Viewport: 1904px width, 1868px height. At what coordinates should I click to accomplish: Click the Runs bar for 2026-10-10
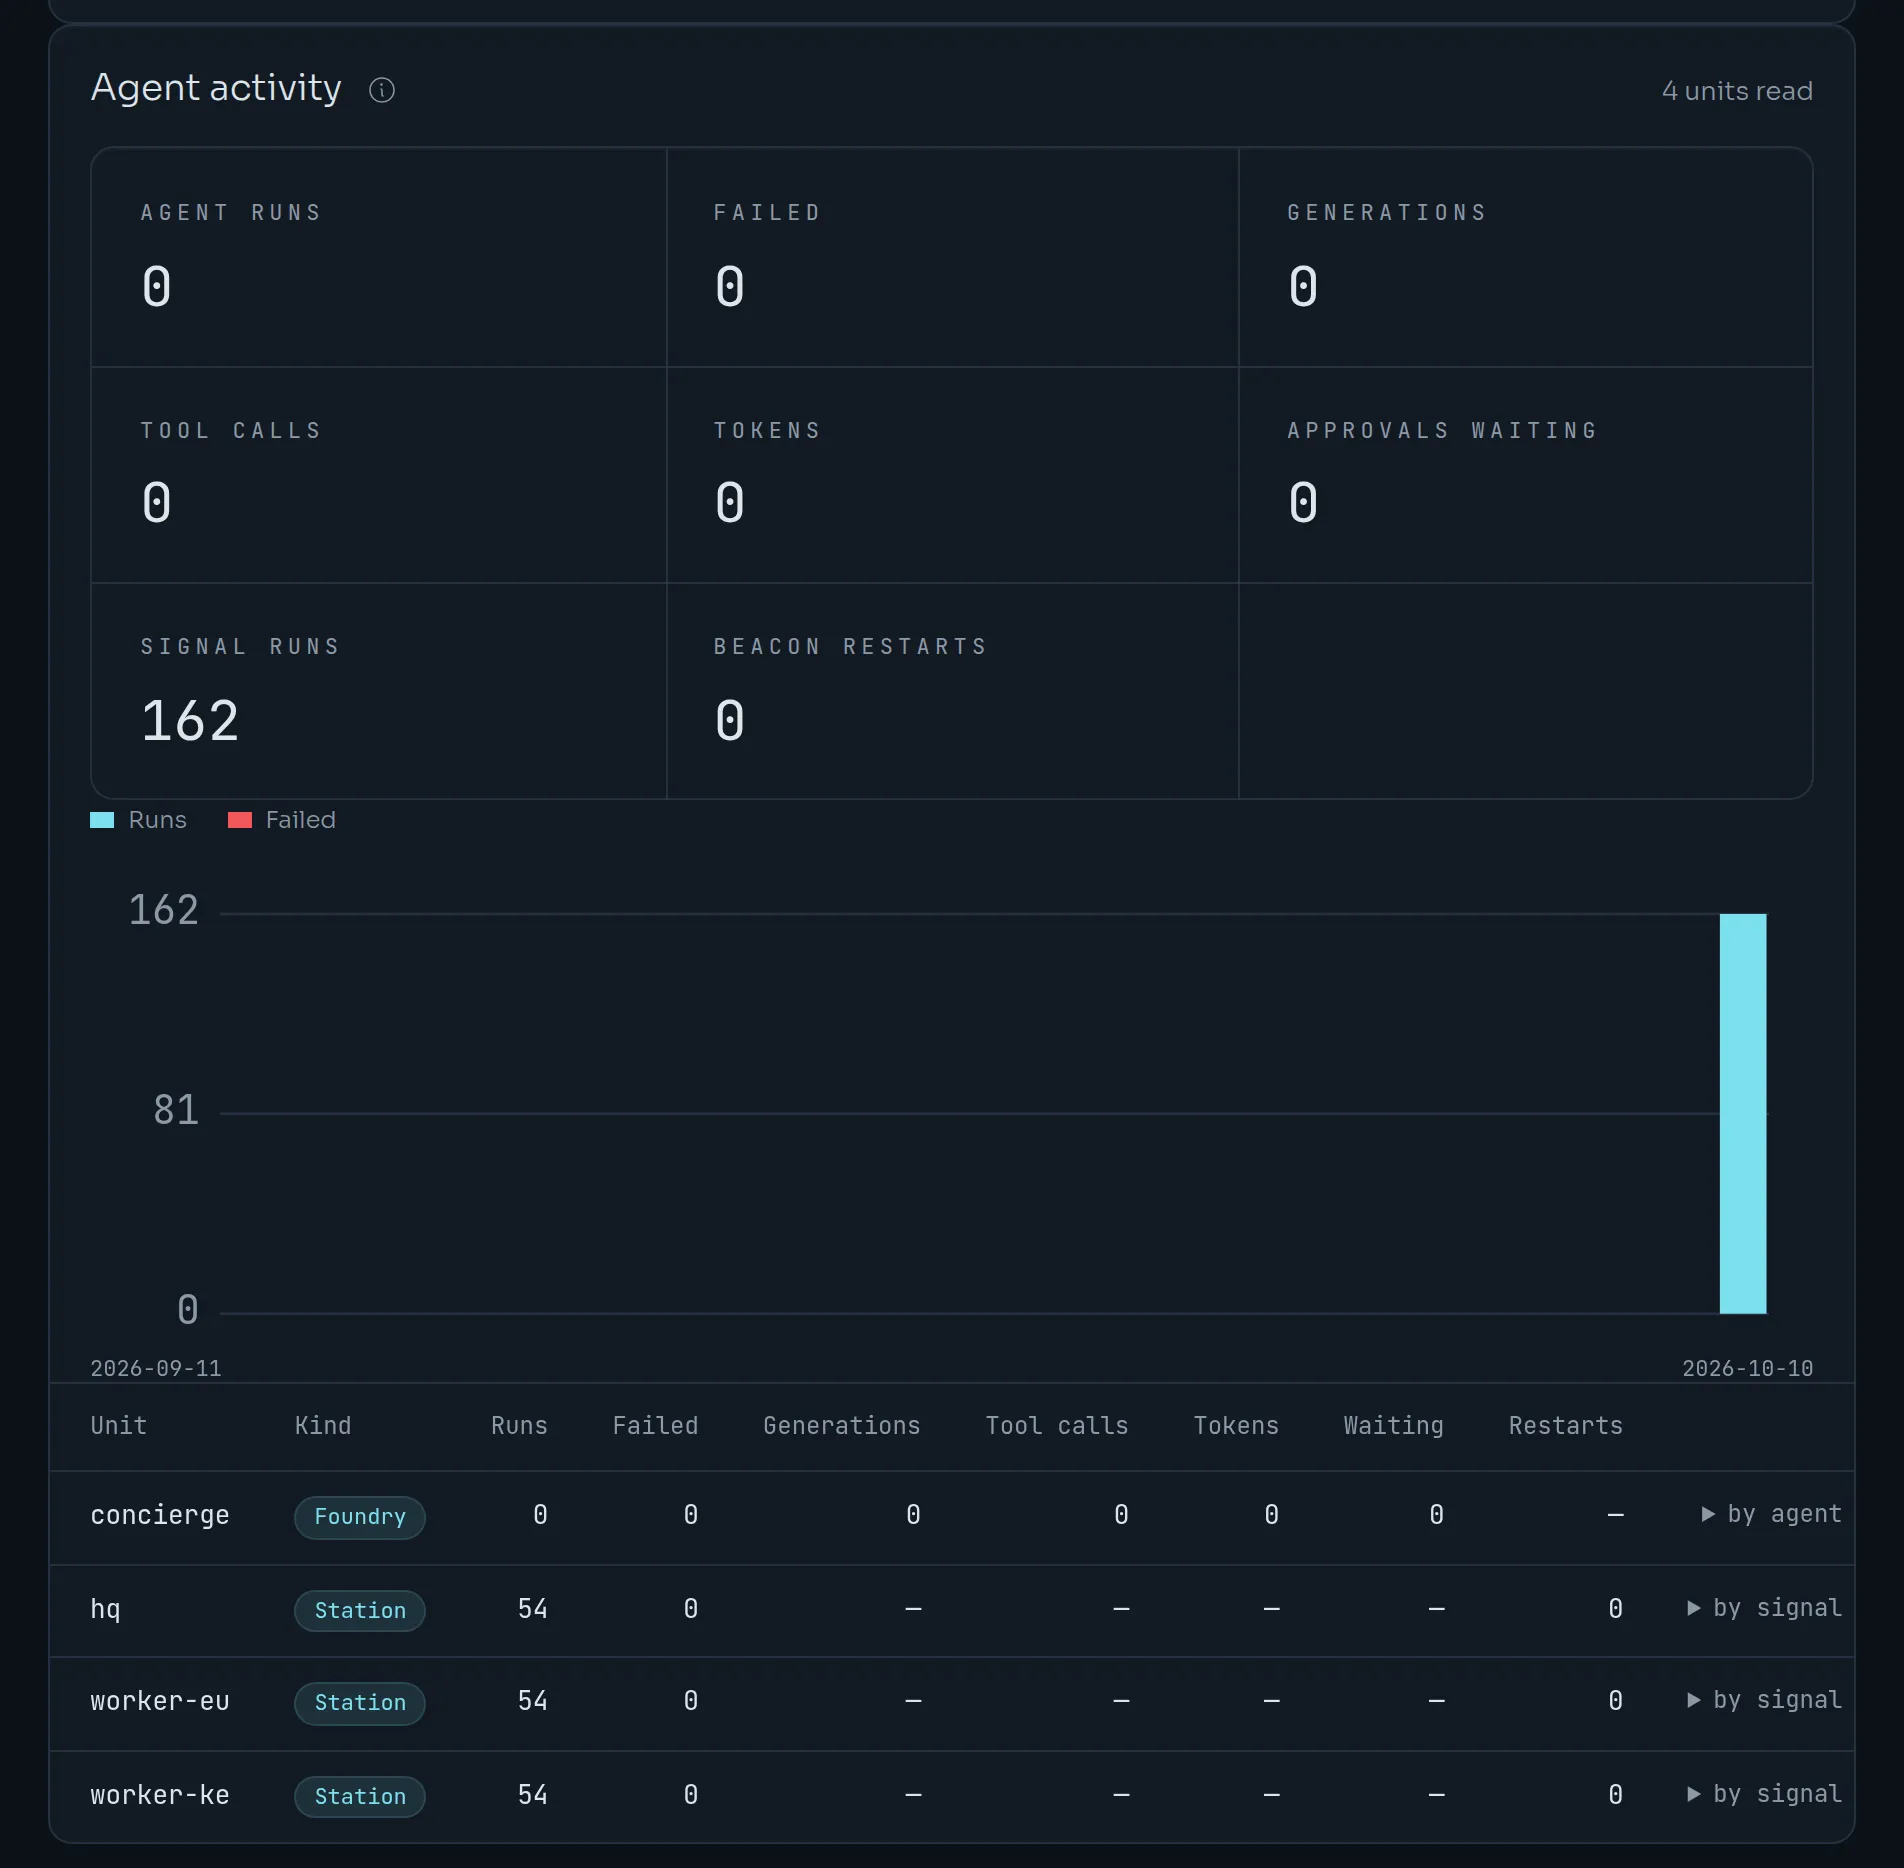1743,1113
